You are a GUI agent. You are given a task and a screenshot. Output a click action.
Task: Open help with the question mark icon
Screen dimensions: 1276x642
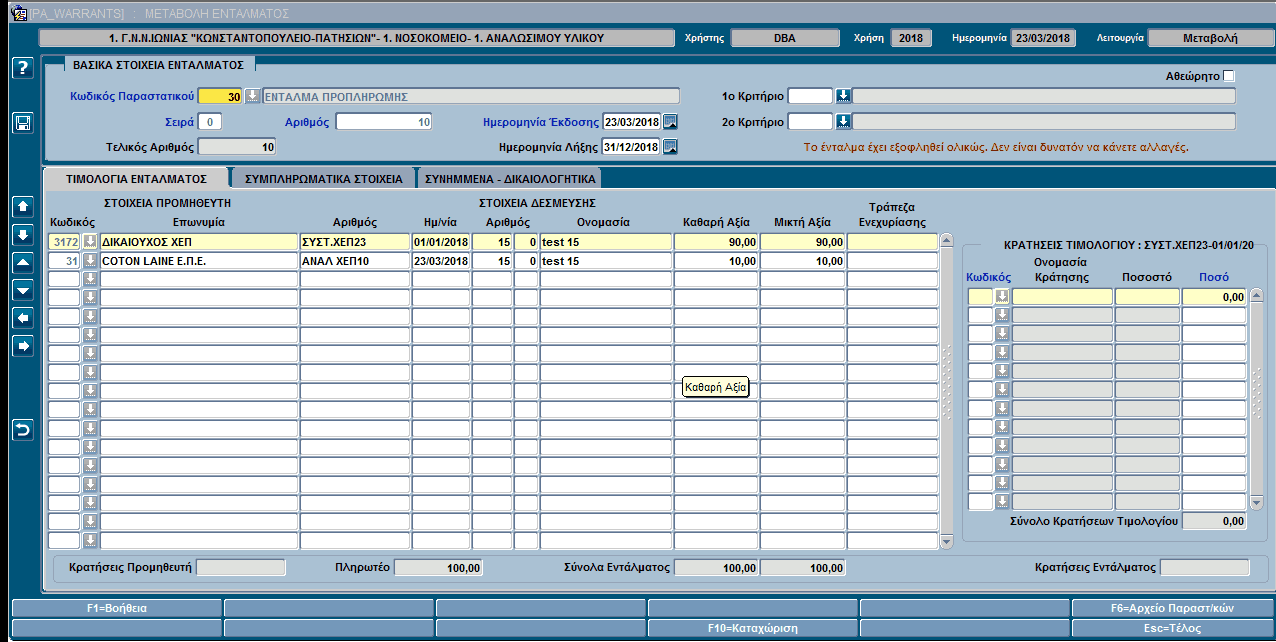[22, 68]
